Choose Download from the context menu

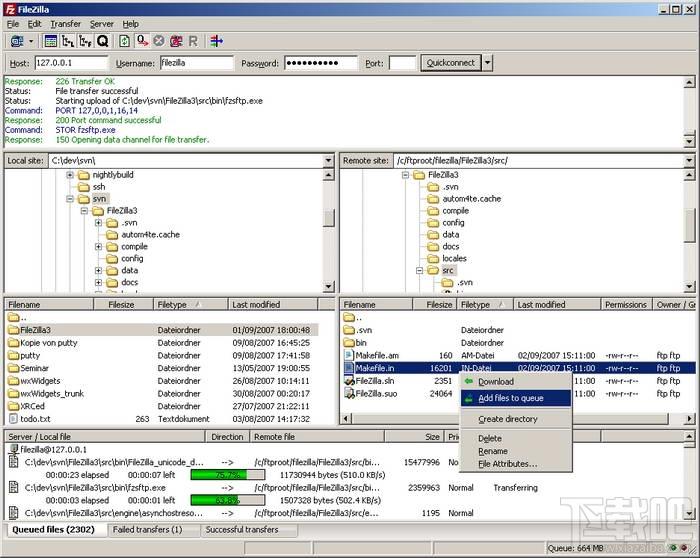point(516,382)
